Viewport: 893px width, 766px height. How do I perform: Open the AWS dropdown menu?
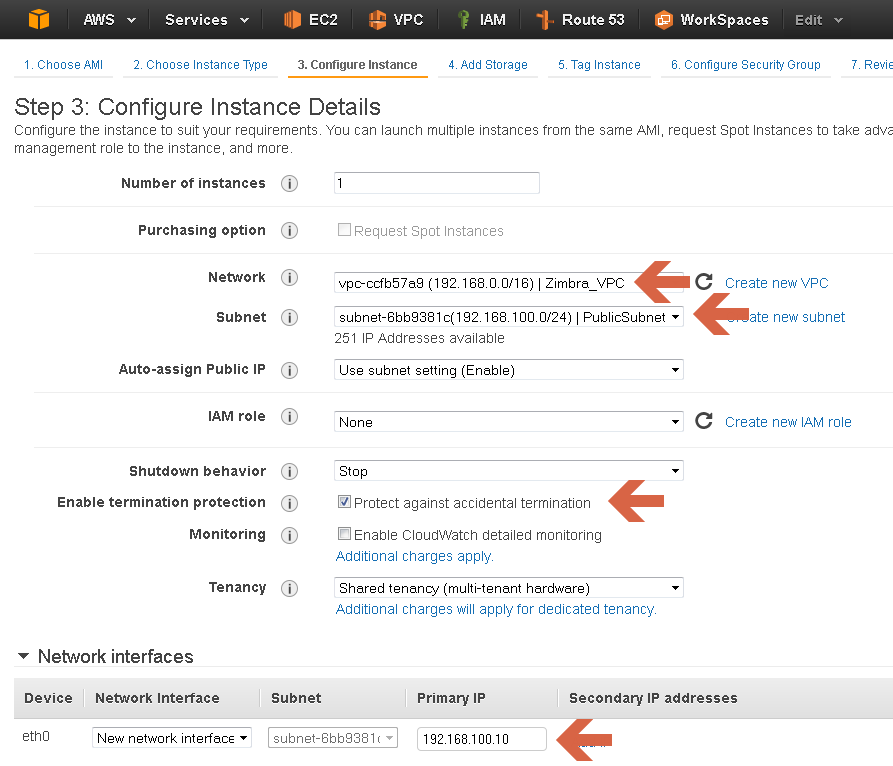pos(109,20)
